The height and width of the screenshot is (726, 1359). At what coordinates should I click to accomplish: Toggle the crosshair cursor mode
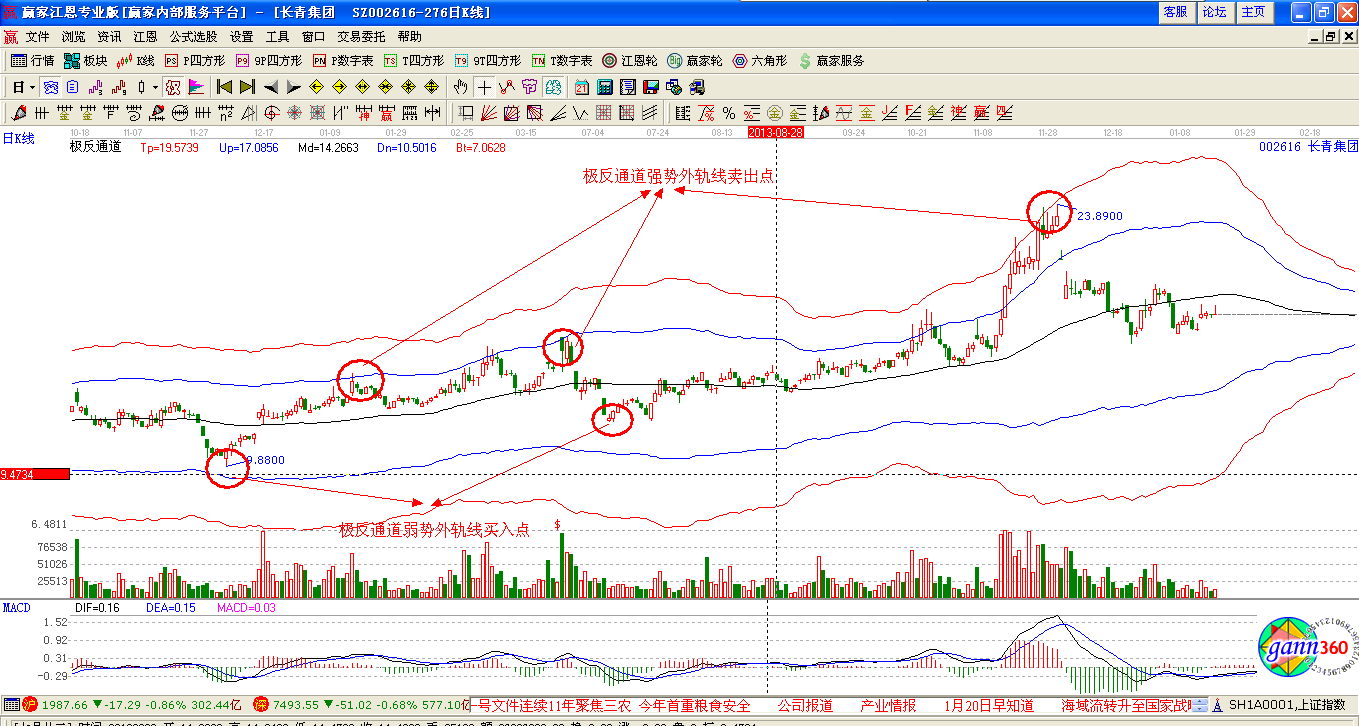(483, 87)
